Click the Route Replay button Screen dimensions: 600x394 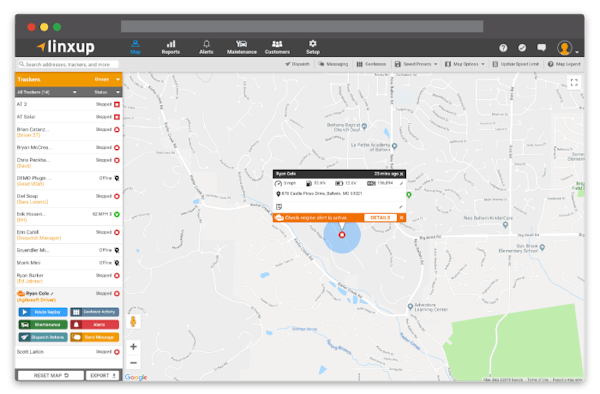point(43,312)
